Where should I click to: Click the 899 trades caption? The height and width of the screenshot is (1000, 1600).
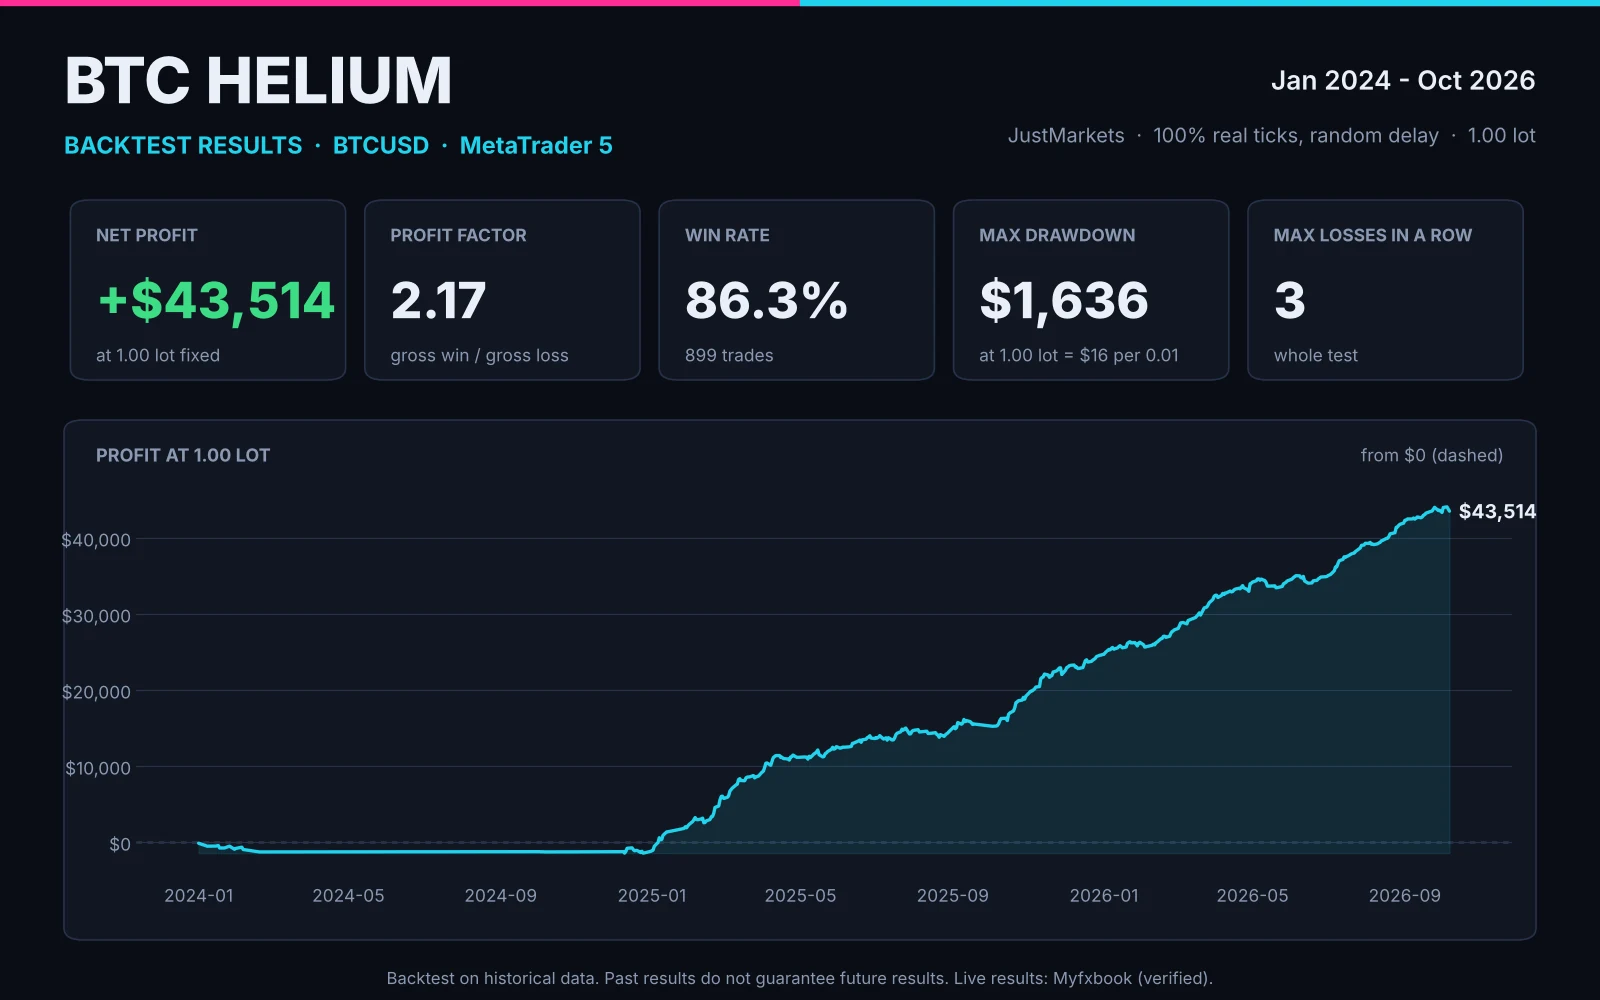[x=729, y=355]
